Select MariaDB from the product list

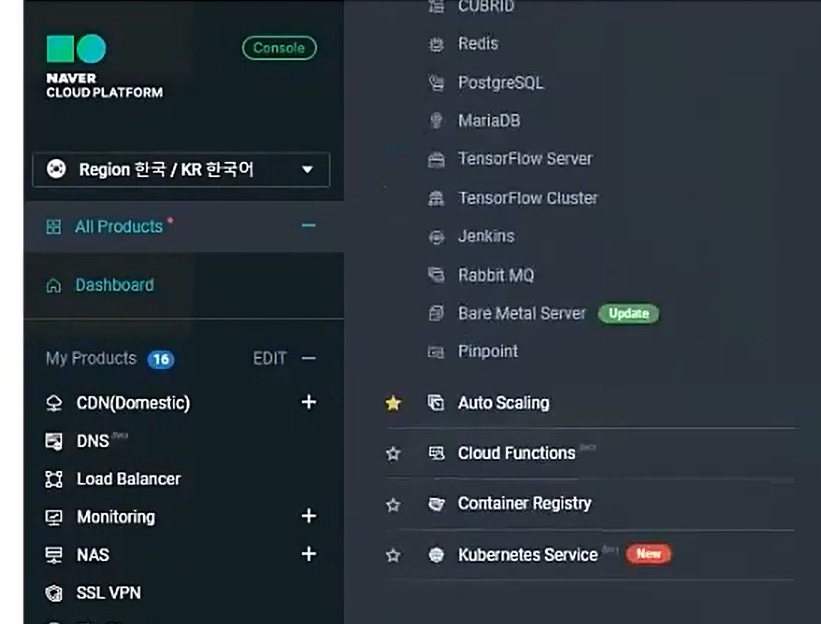click(x=489, y=121)
